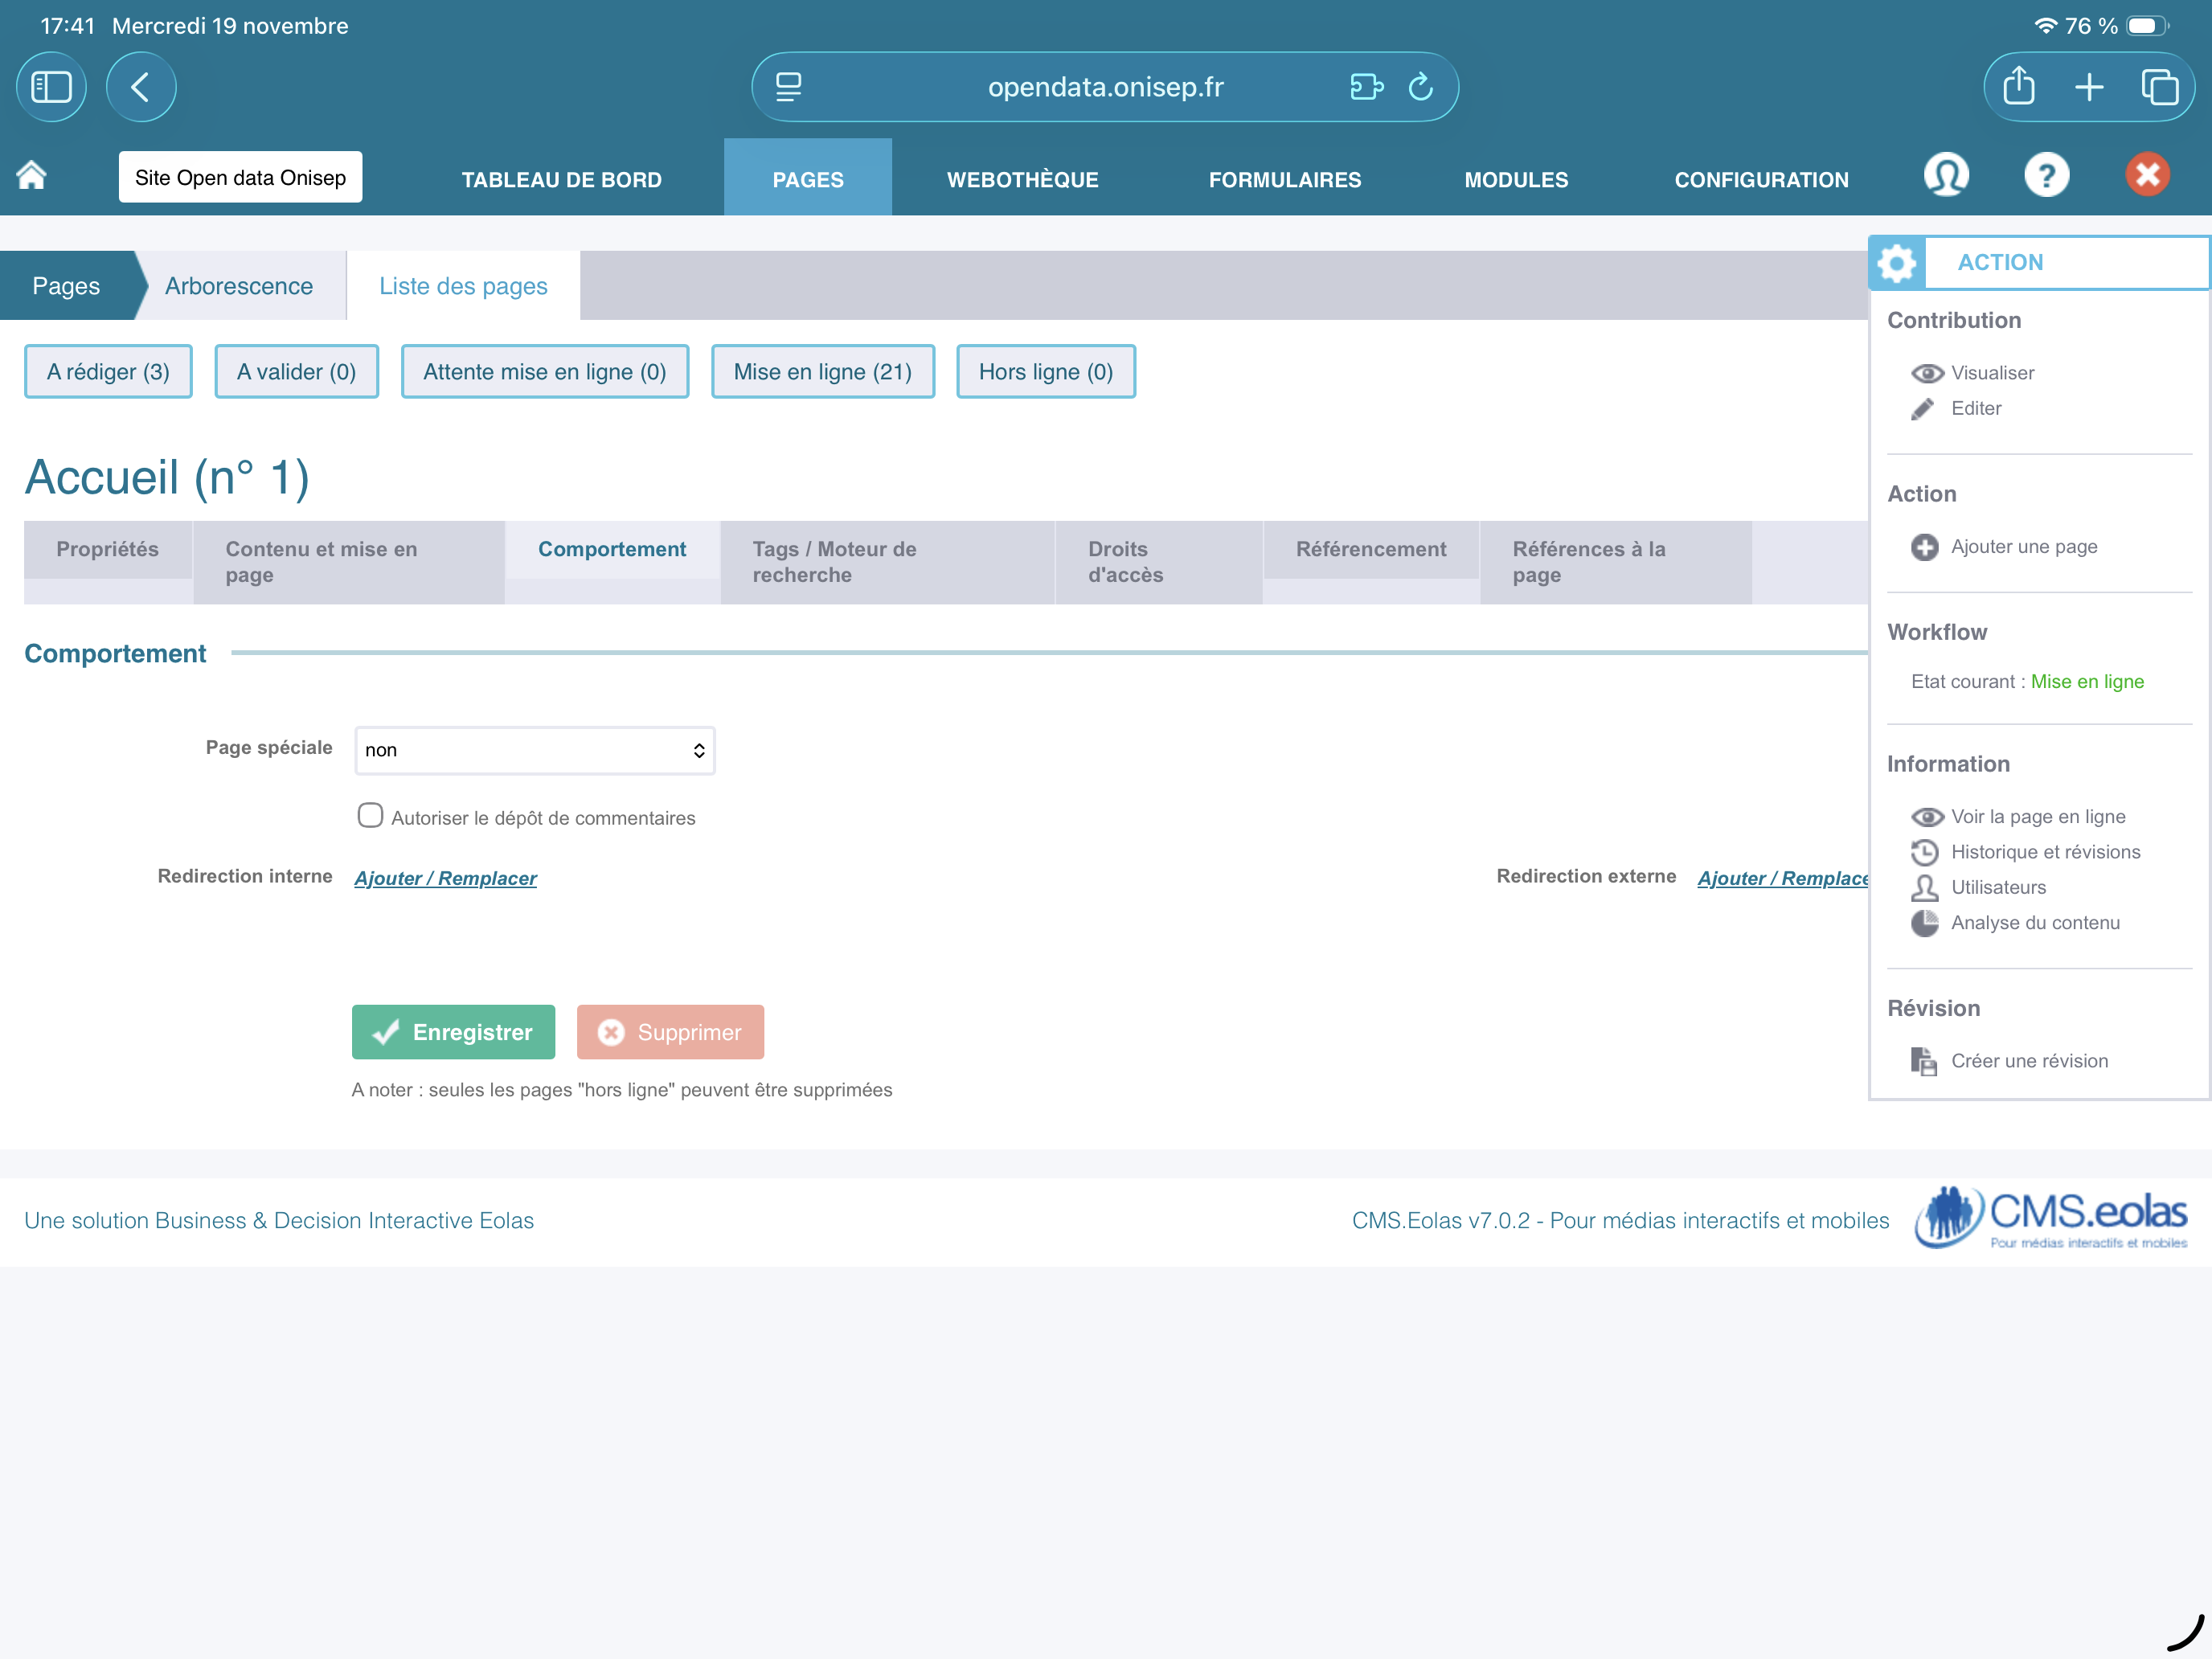The image size is (2212, 1659).
Task: Click the Action panel gear icon
Action: click(x=1896, y=263)
